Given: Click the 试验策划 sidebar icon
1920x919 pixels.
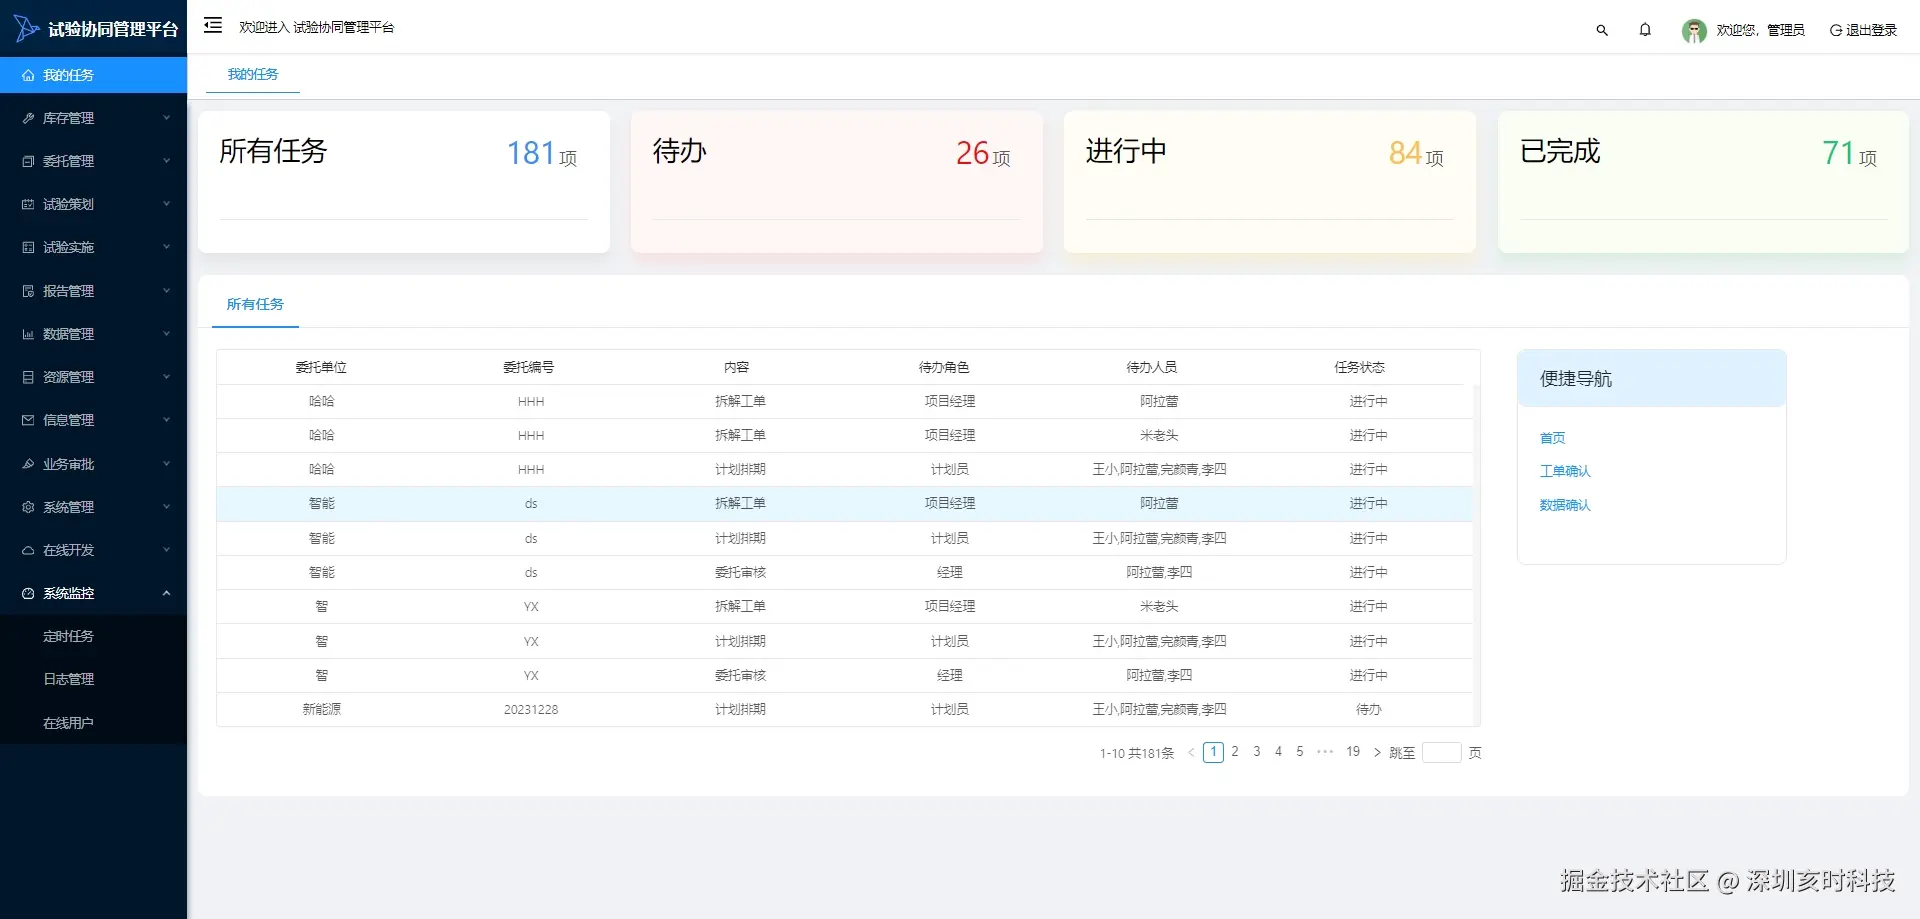Looking at the screenshot, I should (28, 205).
